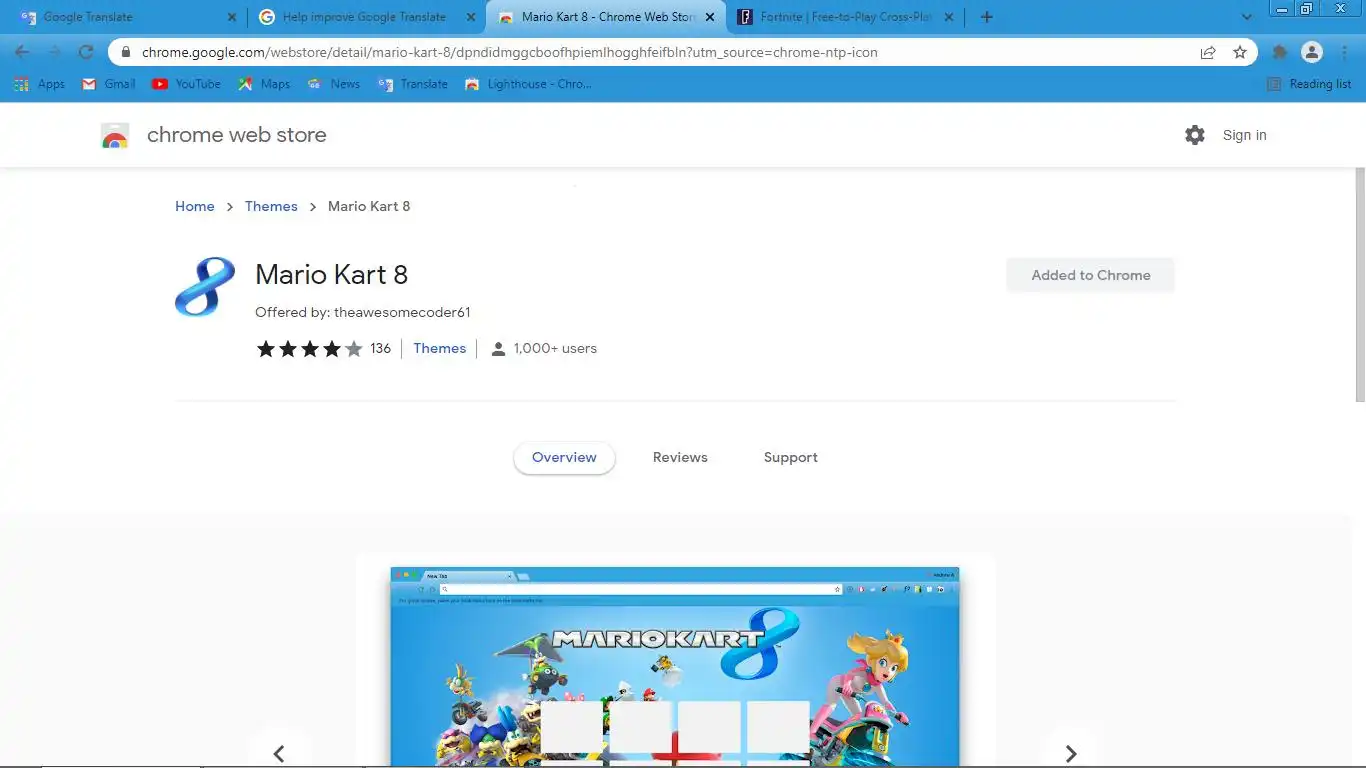The width and height of the screenshot is (1366, 768).
Task: Click the '1,000+ users' text
Action: tap(555, 348)
